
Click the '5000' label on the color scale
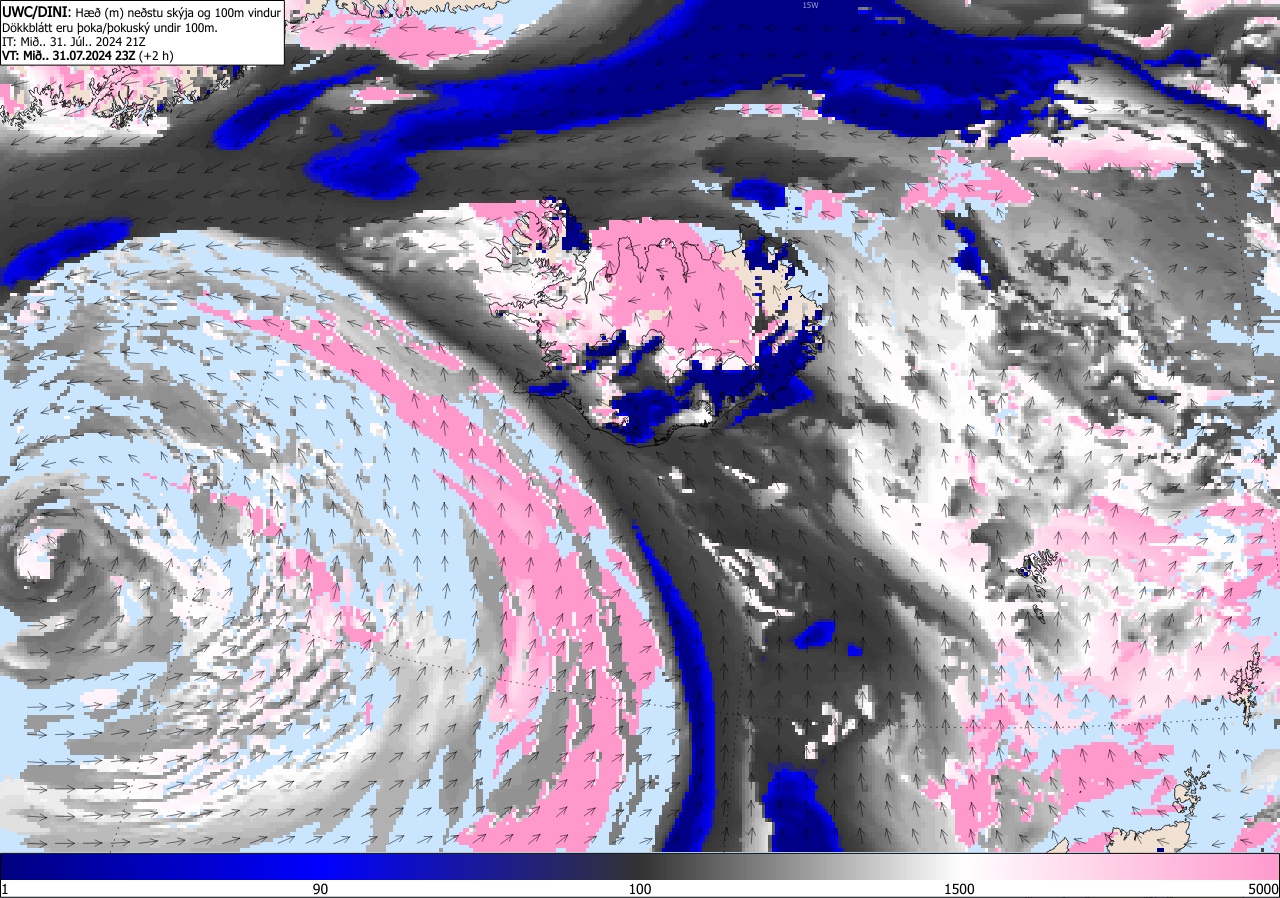tap(1262, 889)
